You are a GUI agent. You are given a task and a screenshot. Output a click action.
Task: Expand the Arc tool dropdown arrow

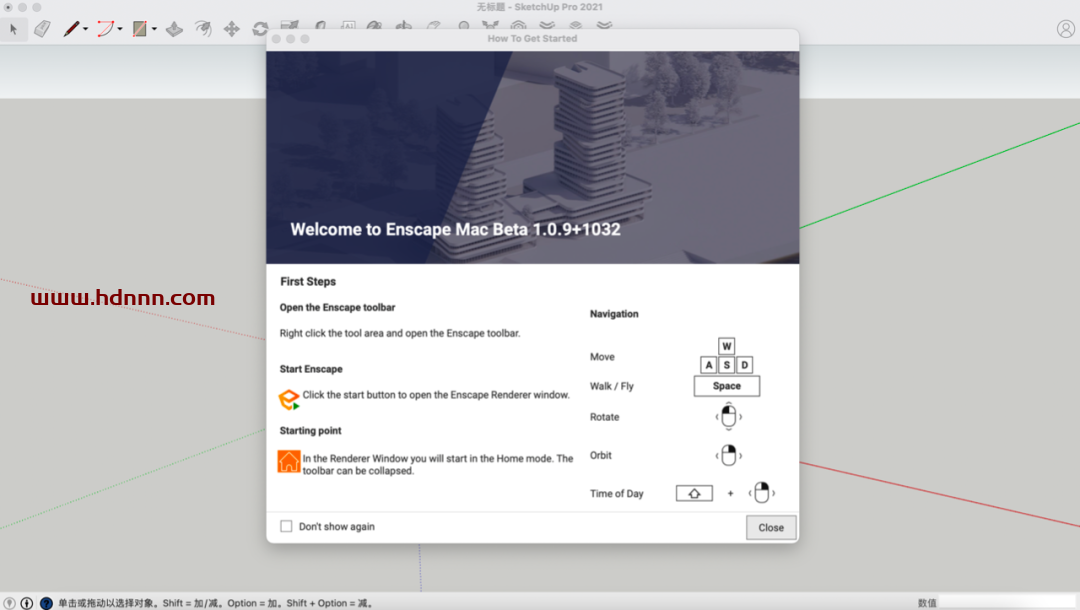click(x=120, y=29)
